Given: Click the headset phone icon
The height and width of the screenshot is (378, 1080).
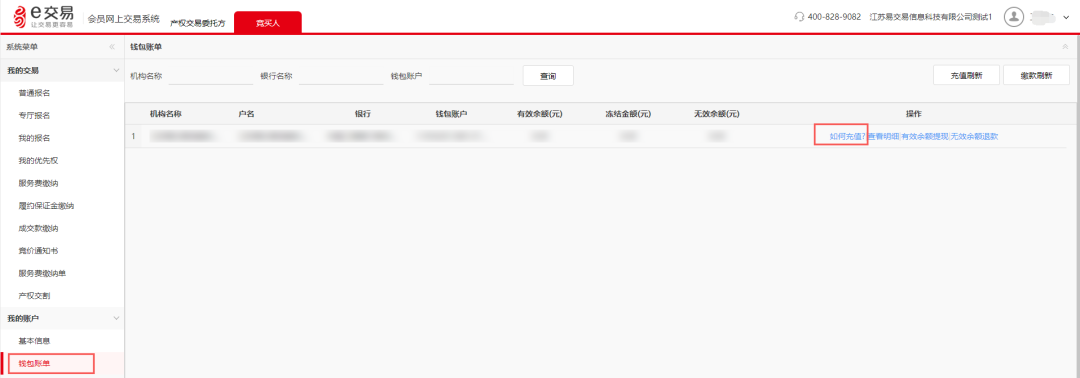Looking at the screenshot, I should coord(799,17).
